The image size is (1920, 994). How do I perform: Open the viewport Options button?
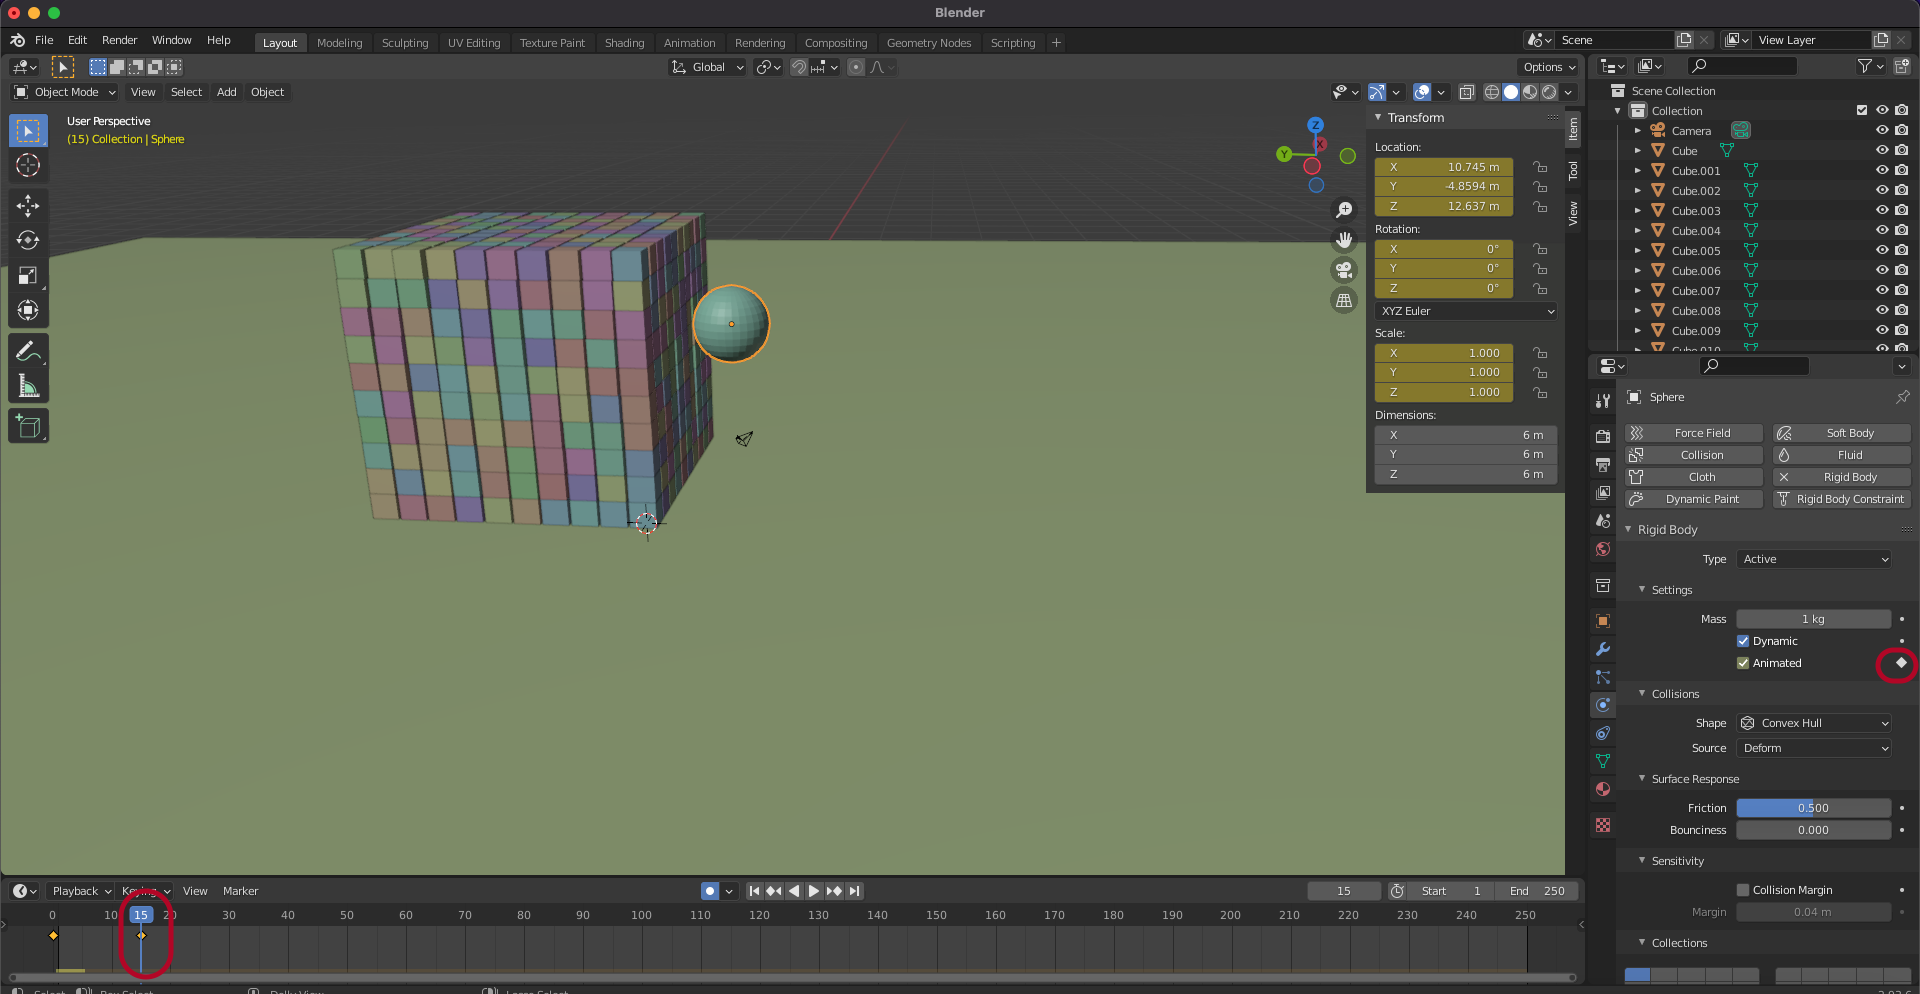point(1549,67)
